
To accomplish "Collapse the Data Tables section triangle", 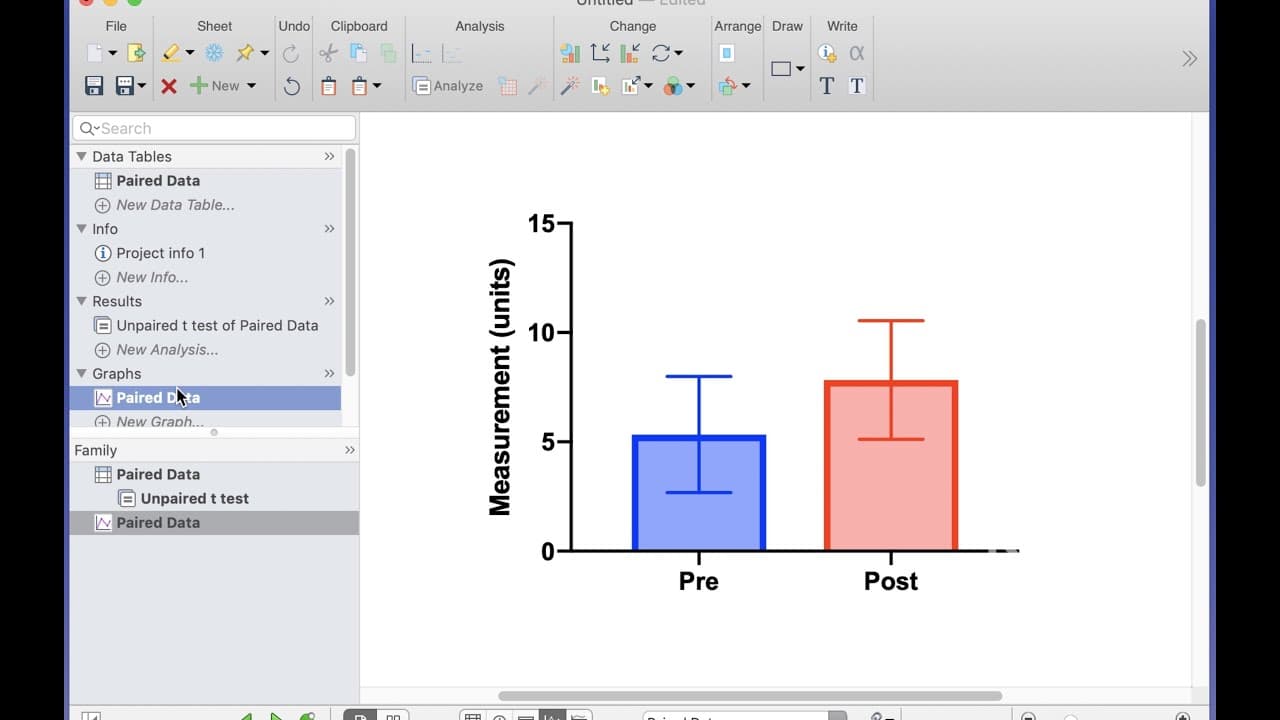I will point(81,156).
